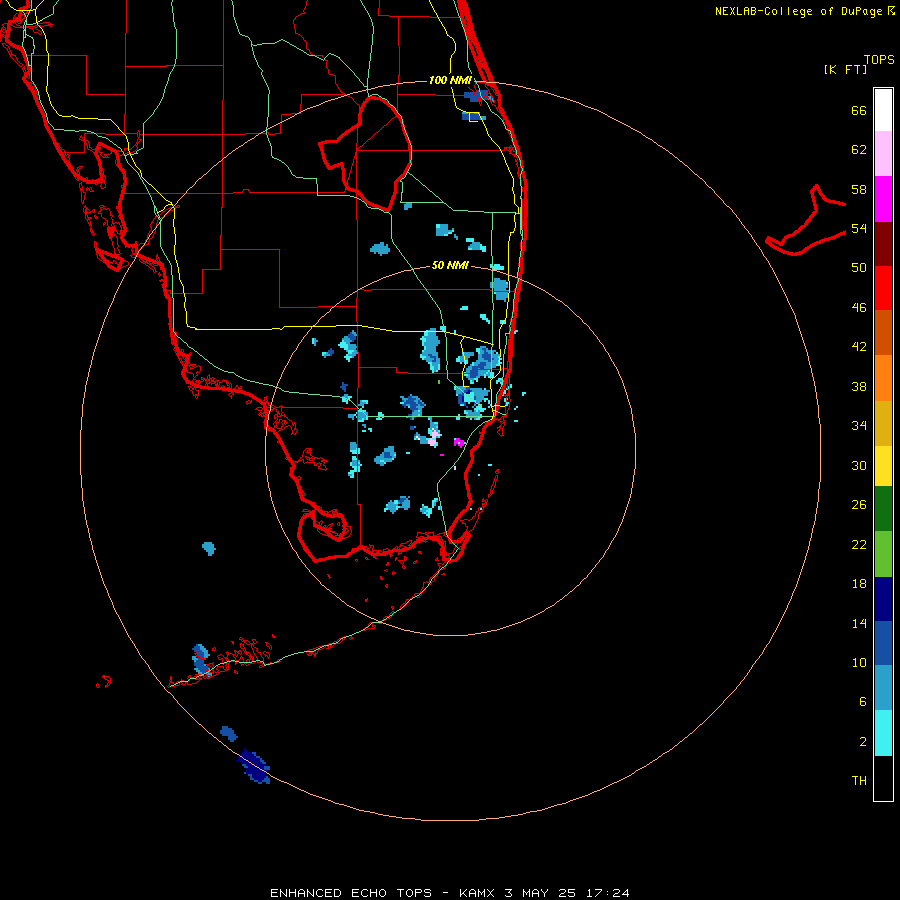Viewport: 900px width, 900px height.
Task: Click the magenta legend swatch
Action: point(883,199)
